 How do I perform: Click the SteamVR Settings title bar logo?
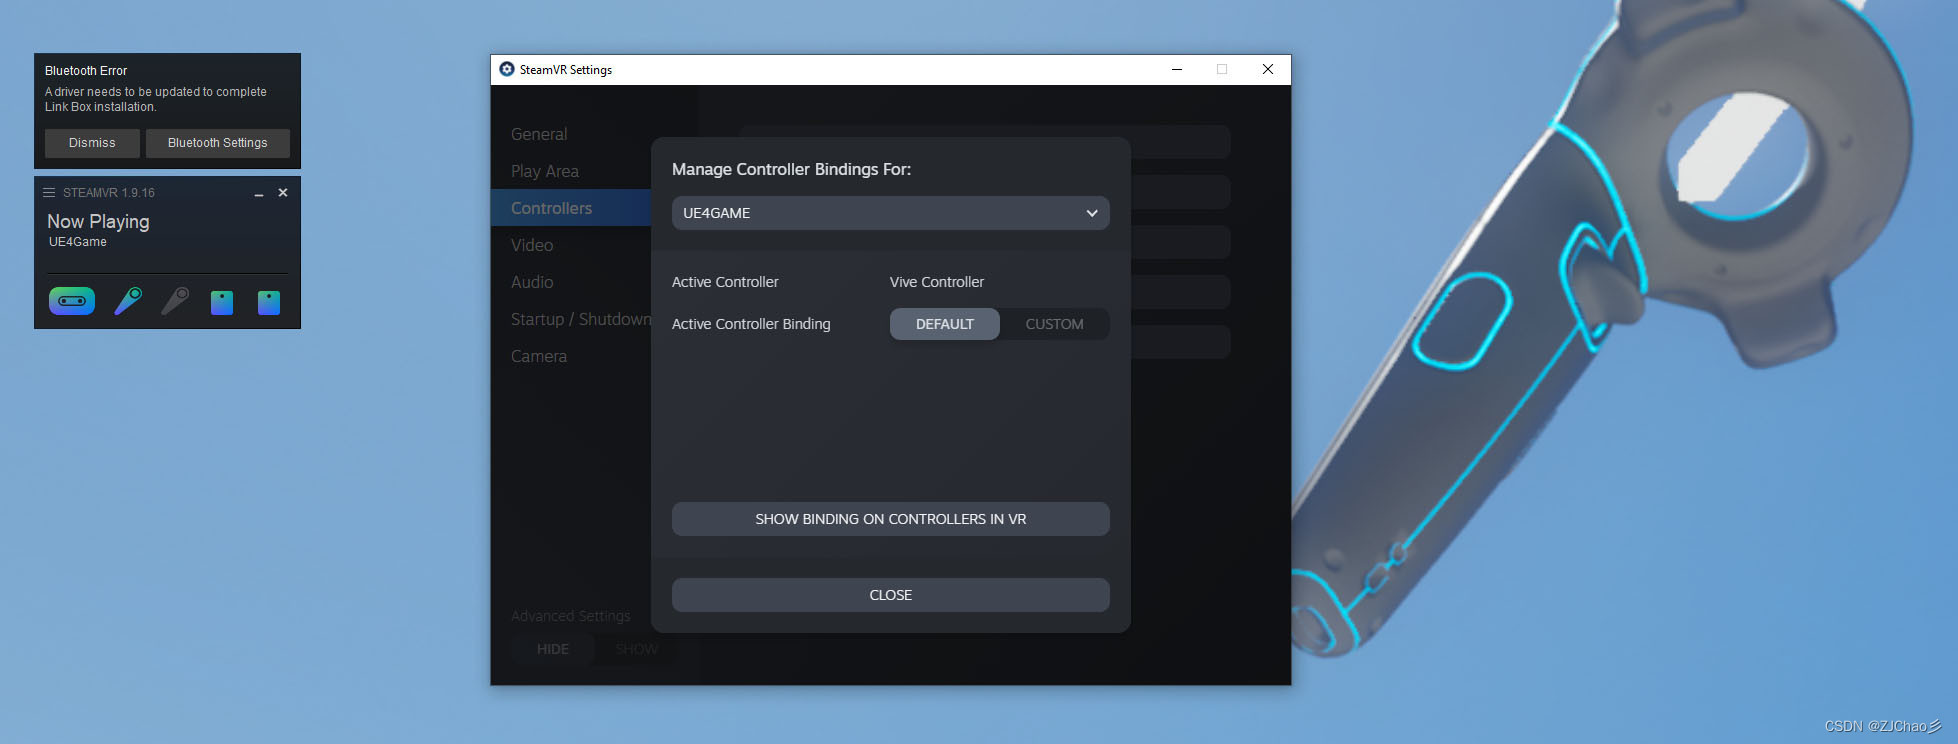click(x=507, y=69)
